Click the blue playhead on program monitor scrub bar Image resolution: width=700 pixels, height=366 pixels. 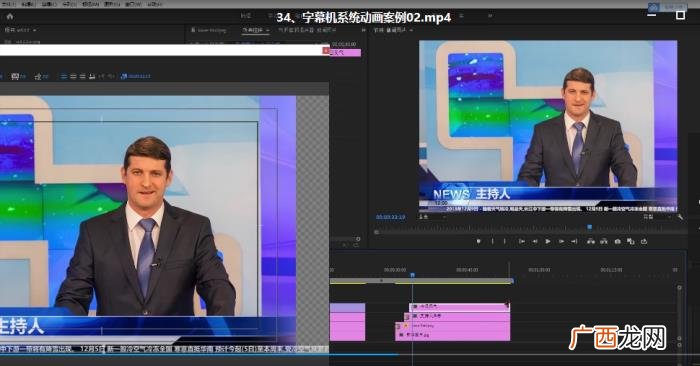click(x=589, y=227)
